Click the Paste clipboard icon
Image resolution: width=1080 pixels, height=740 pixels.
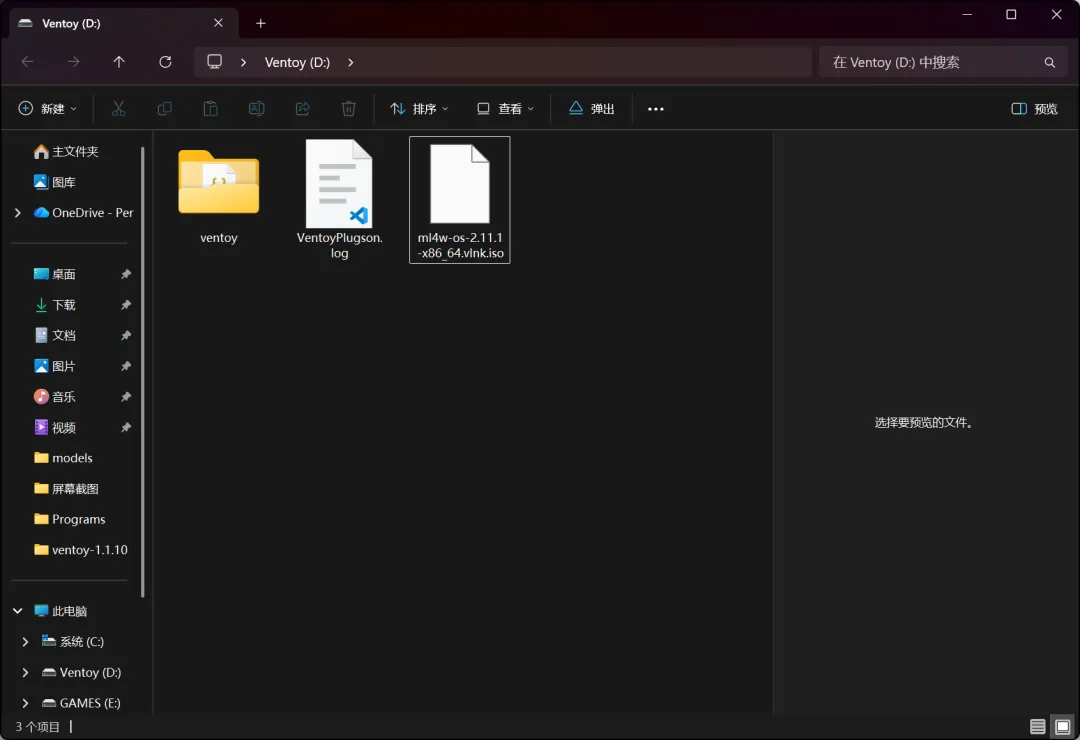211,109
